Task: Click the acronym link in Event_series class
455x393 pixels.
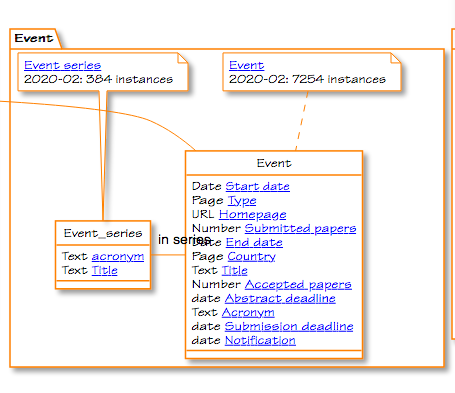Action: 118,256
